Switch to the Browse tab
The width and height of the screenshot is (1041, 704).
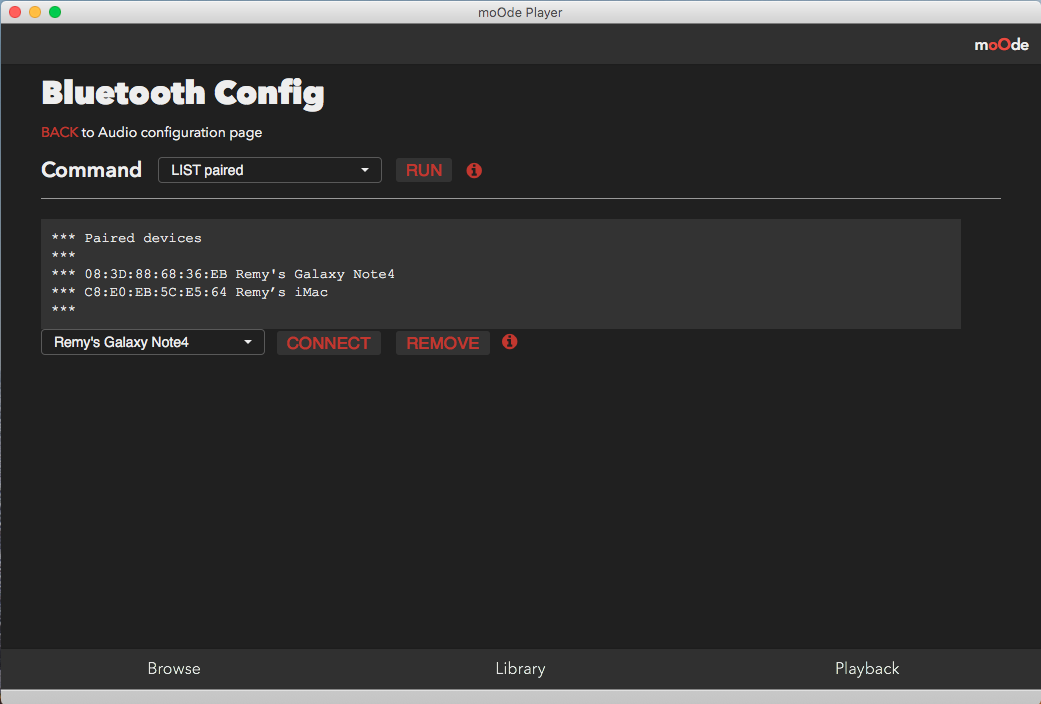click(x=174, y=668)
